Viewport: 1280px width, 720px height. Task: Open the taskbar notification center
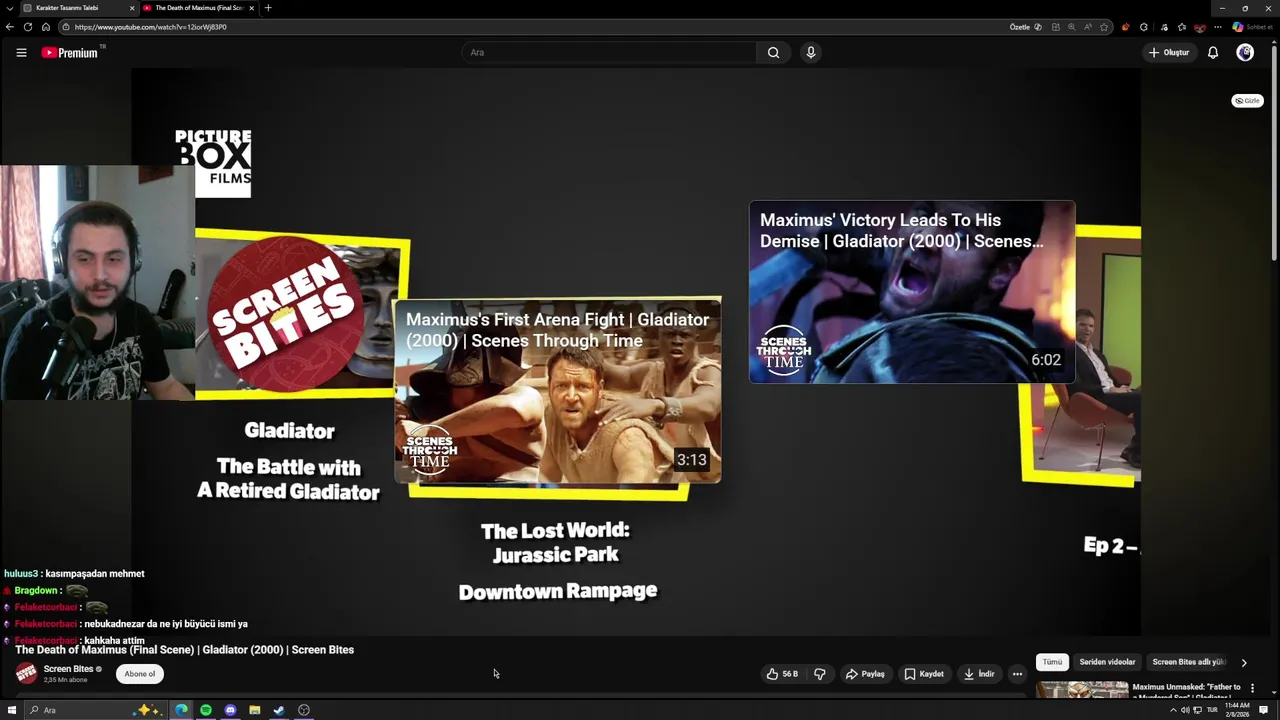point(1264,710)
